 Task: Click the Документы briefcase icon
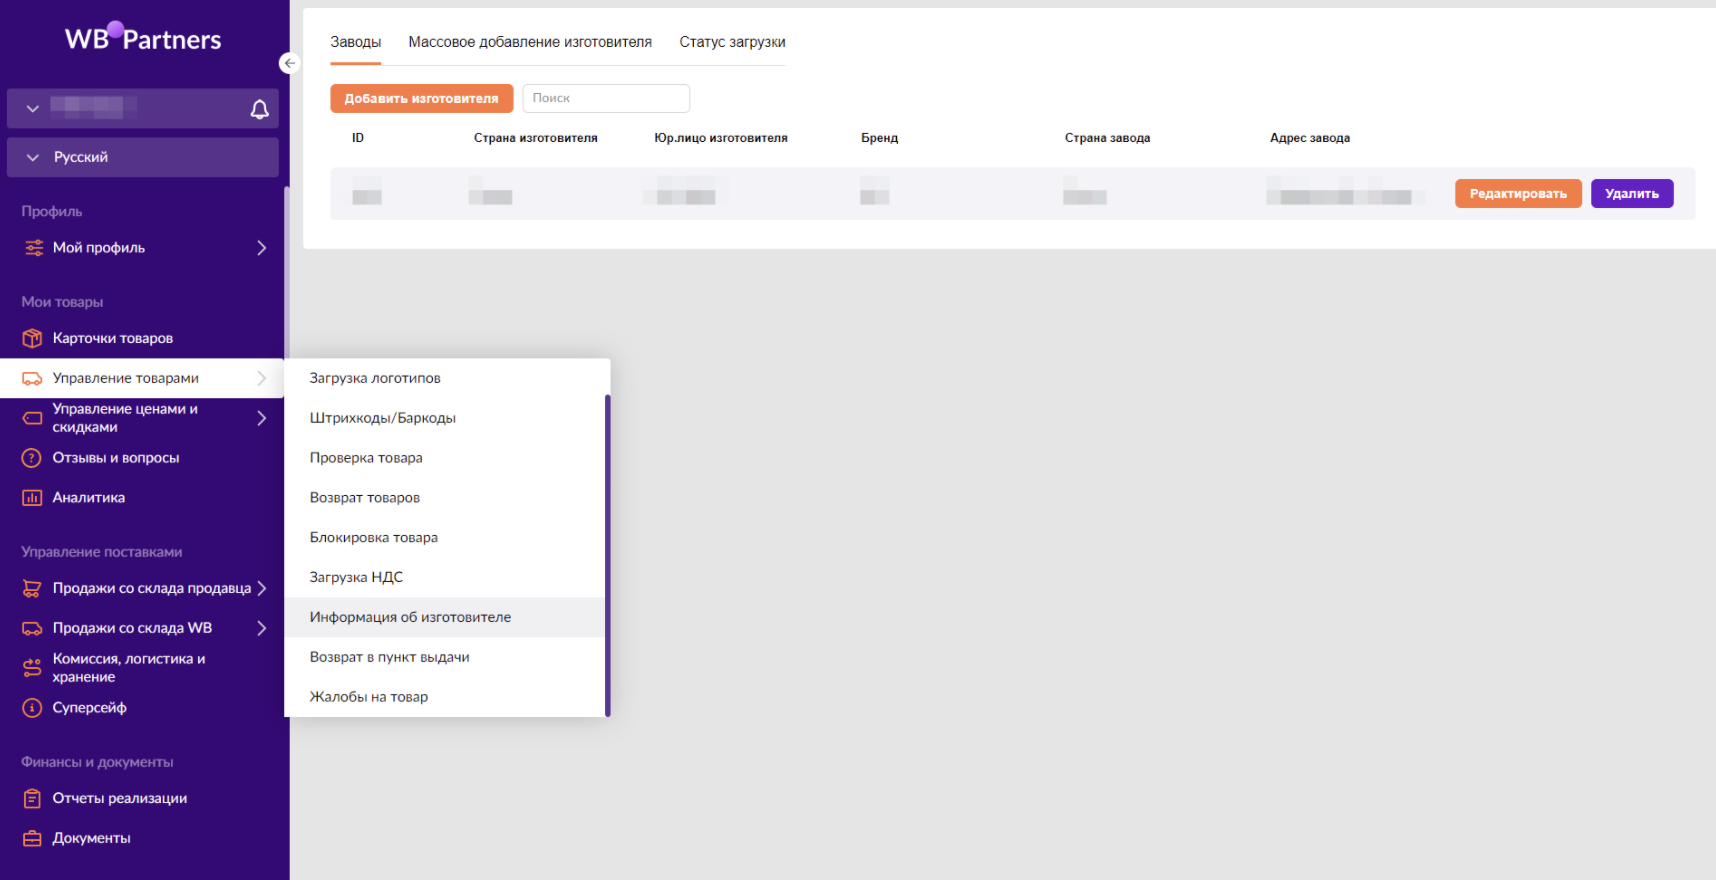(32, 838)
